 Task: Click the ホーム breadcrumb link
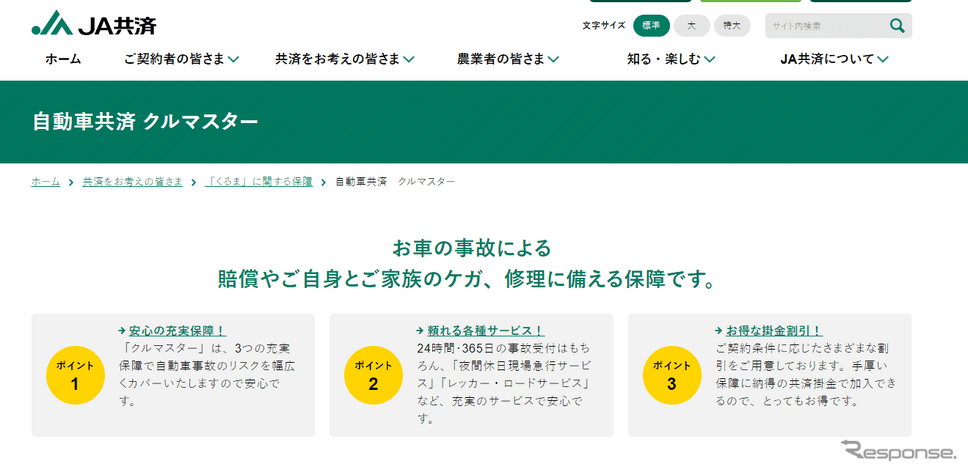click(x=46, y=182)
